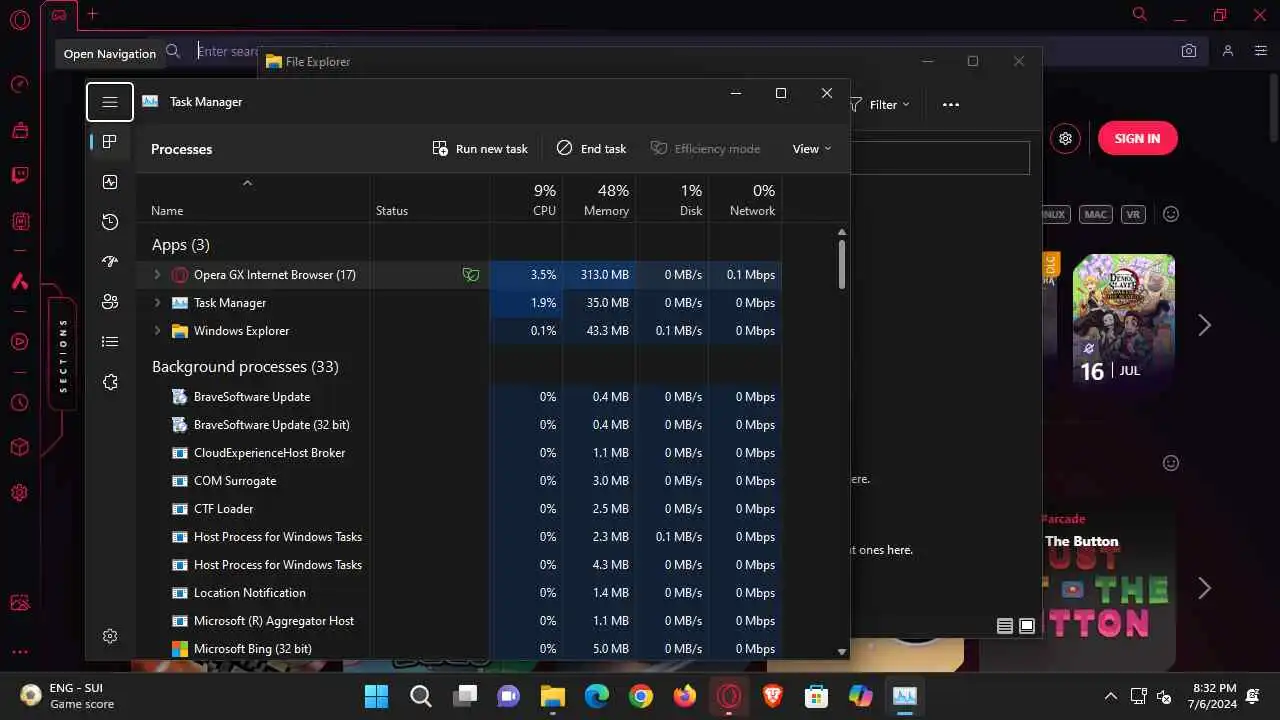Click scroll down arrow in Task Manager list
This screenshot has height=720, width=1280.
pyautogui.click(x=842, y=651)
